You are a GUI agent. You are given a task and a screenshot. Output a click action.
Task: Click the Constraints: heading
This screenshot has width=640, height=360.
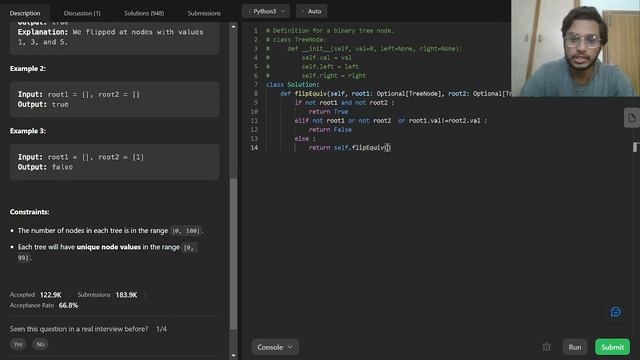(x=29, y=212)
